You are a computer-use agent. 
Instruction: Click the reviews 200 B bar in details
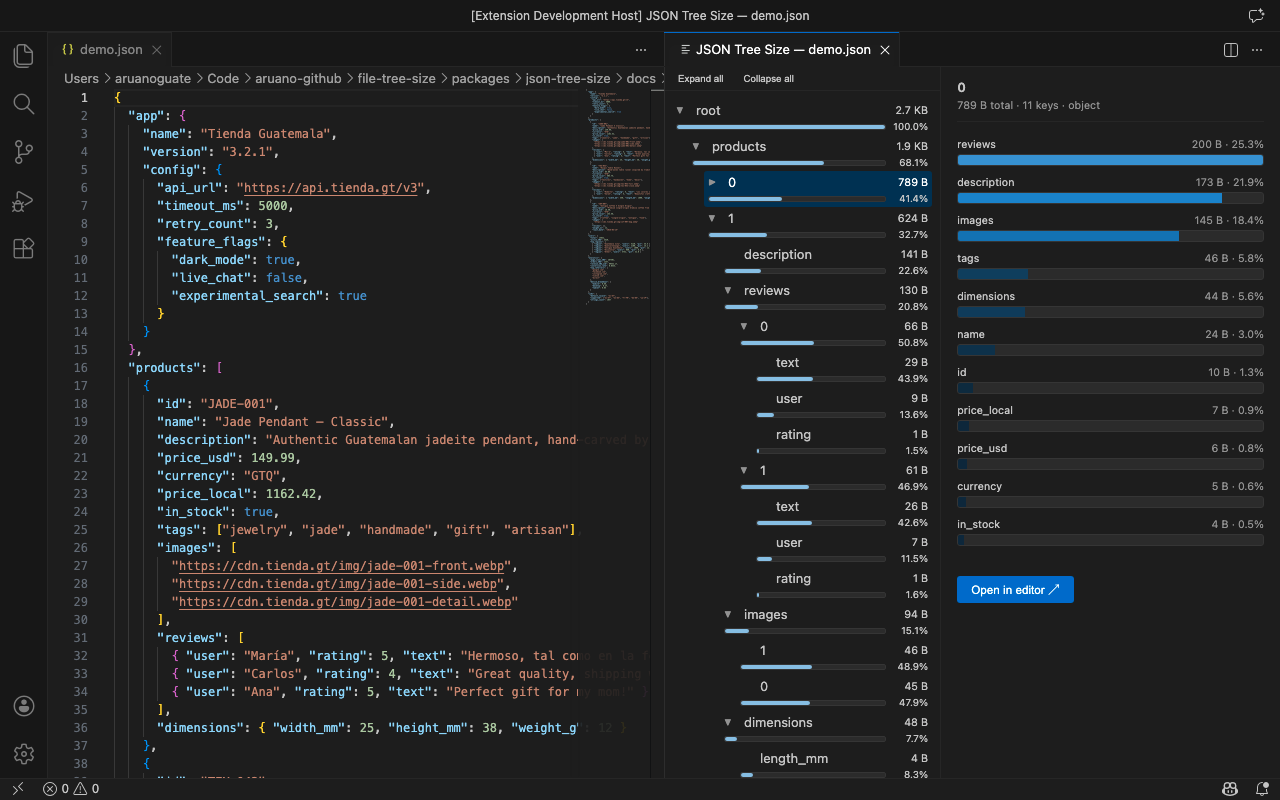click(x=1110, y=160)
